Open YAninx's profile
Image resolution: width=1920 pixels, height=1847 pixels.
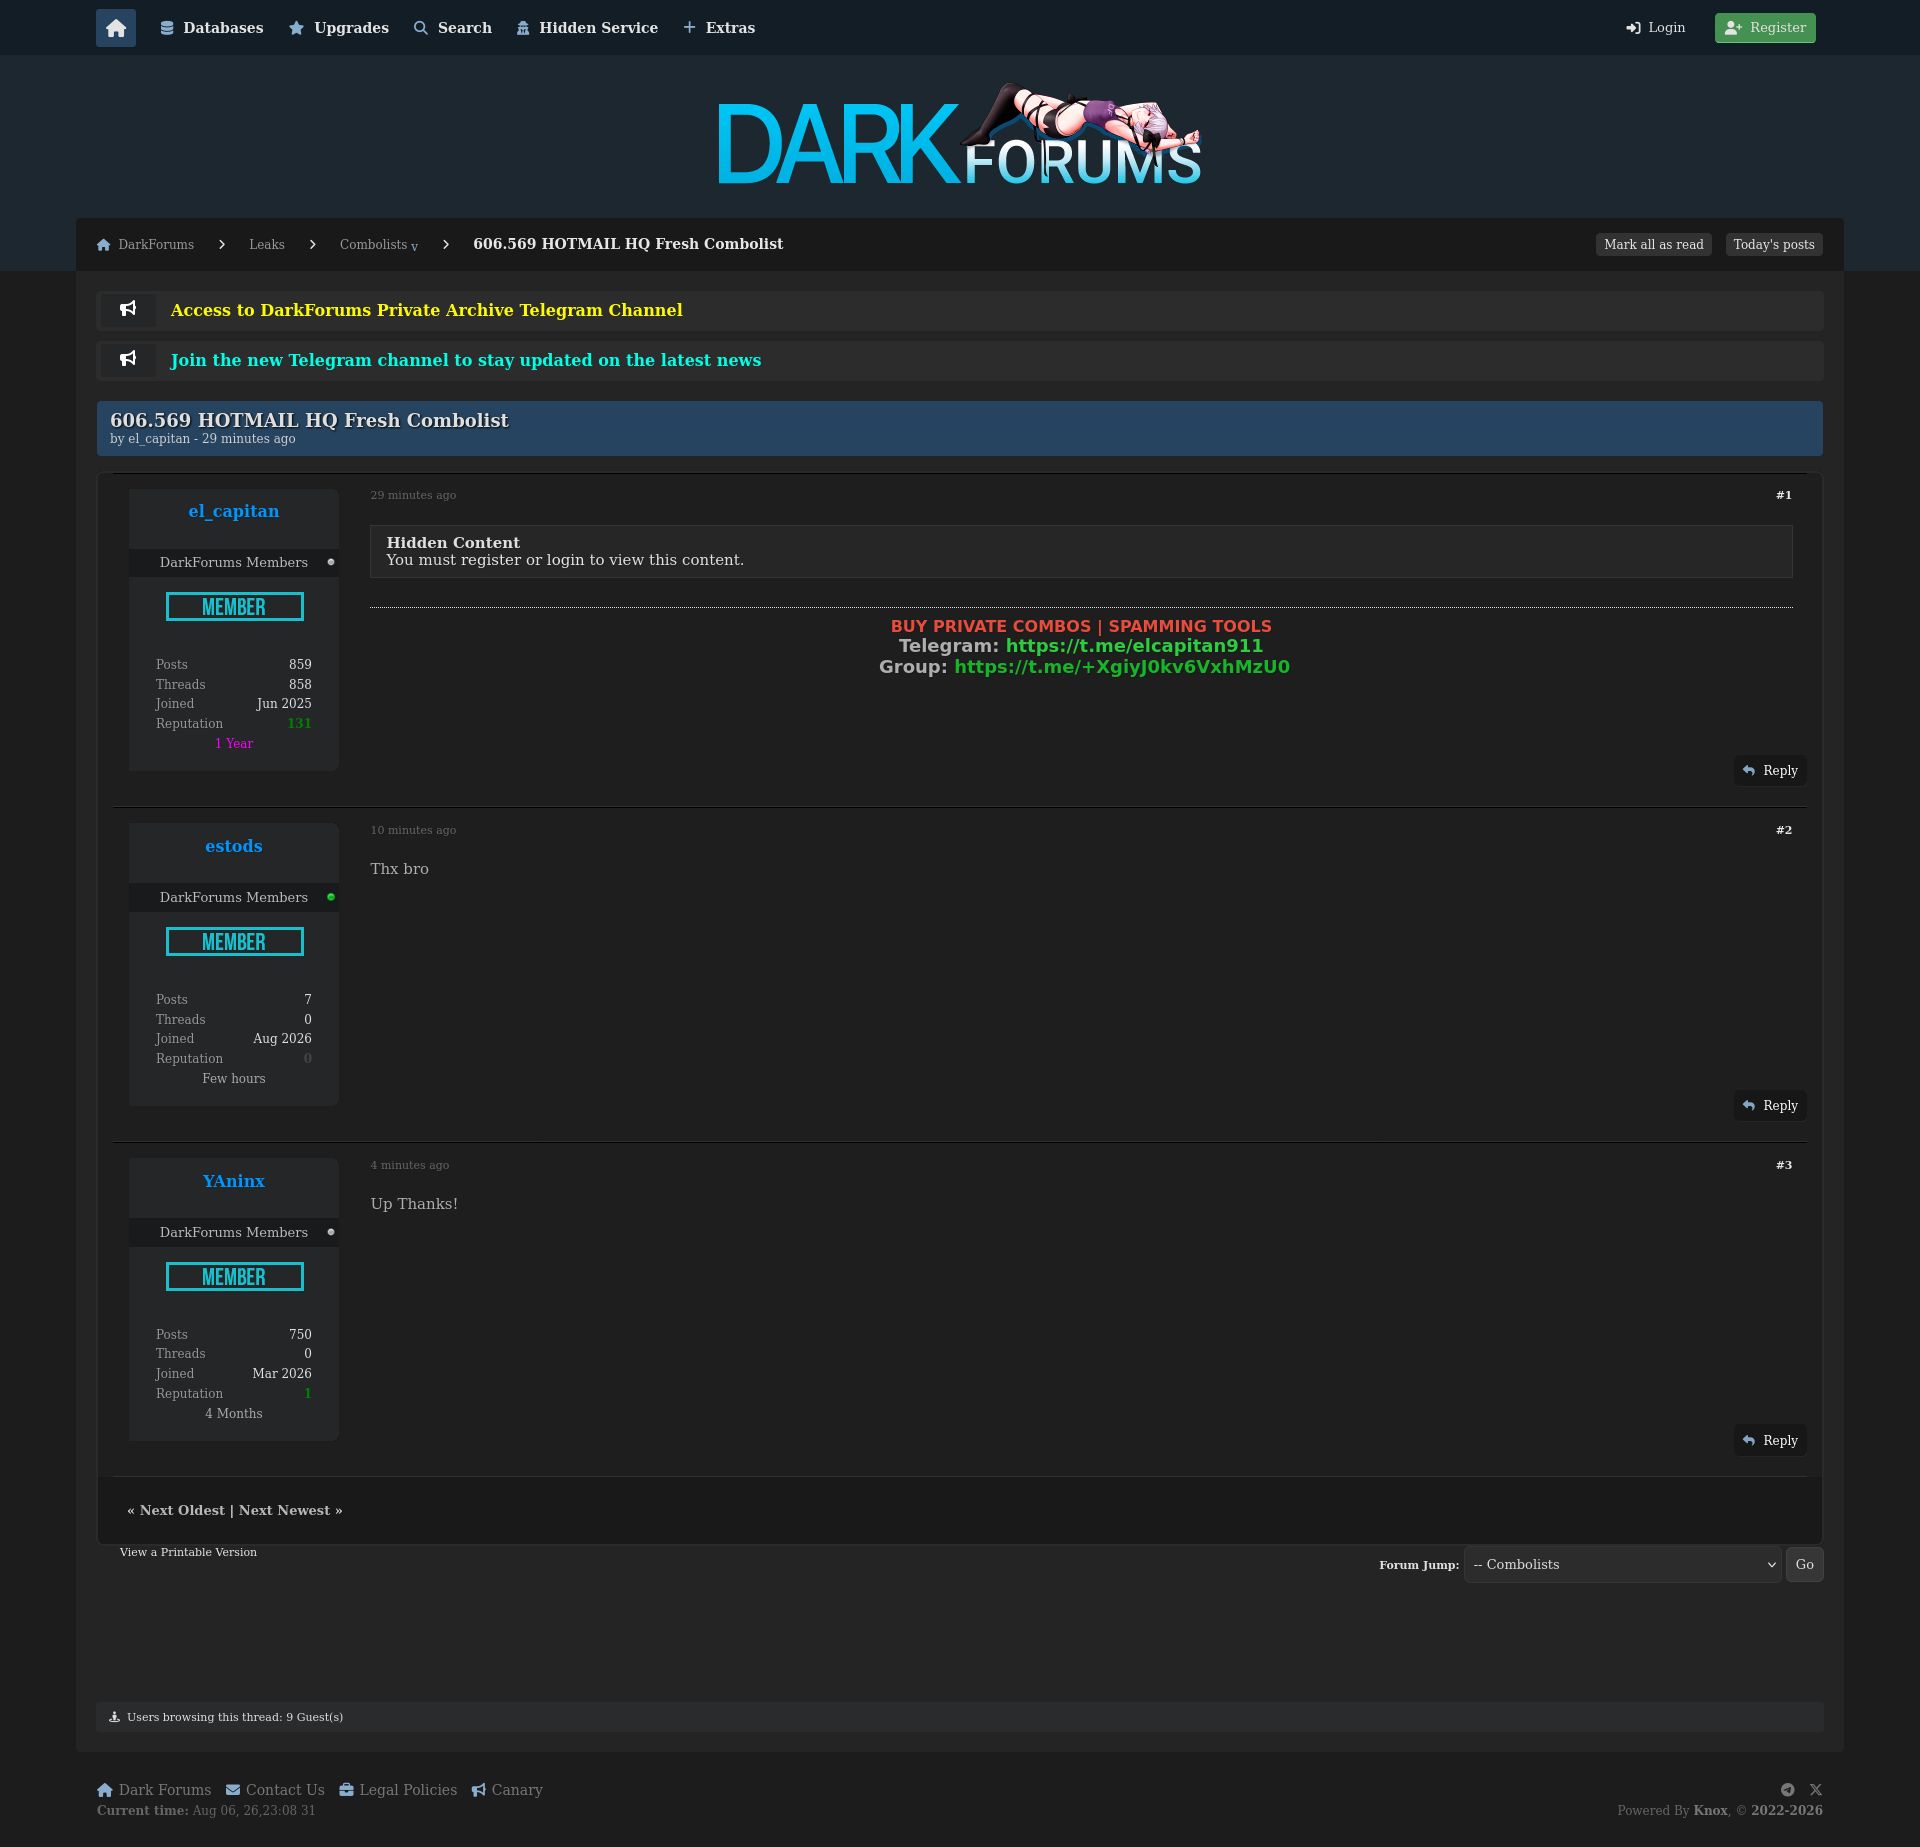point(234,1181)
